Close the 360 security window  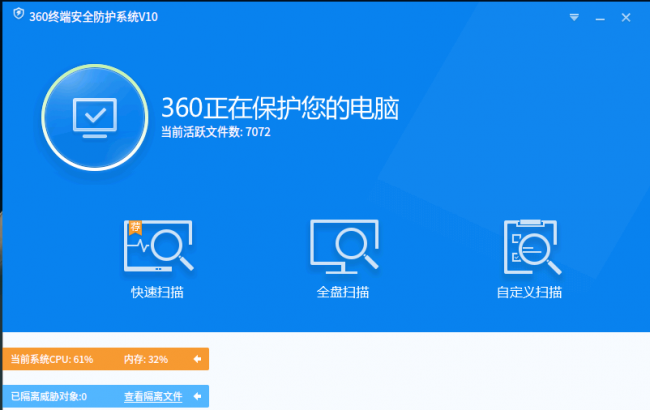tap(626, 17)
